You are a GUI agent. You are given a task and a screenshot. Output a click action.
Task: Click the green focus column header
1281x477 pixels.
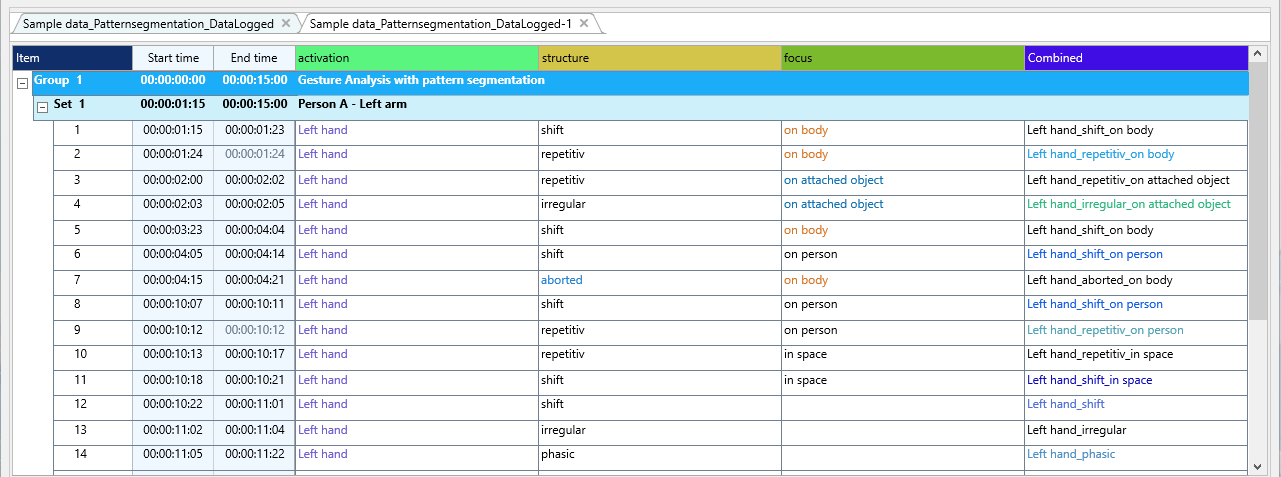(x=903, y=58)
